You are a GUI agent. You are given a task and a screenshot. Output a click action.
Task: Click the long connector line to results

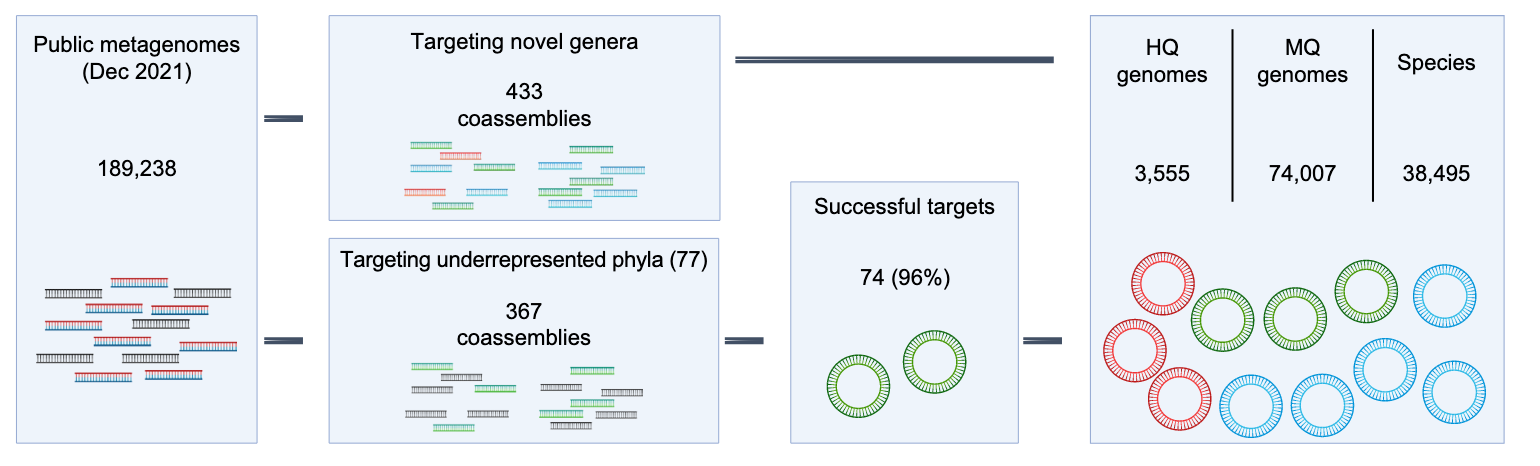894,60
